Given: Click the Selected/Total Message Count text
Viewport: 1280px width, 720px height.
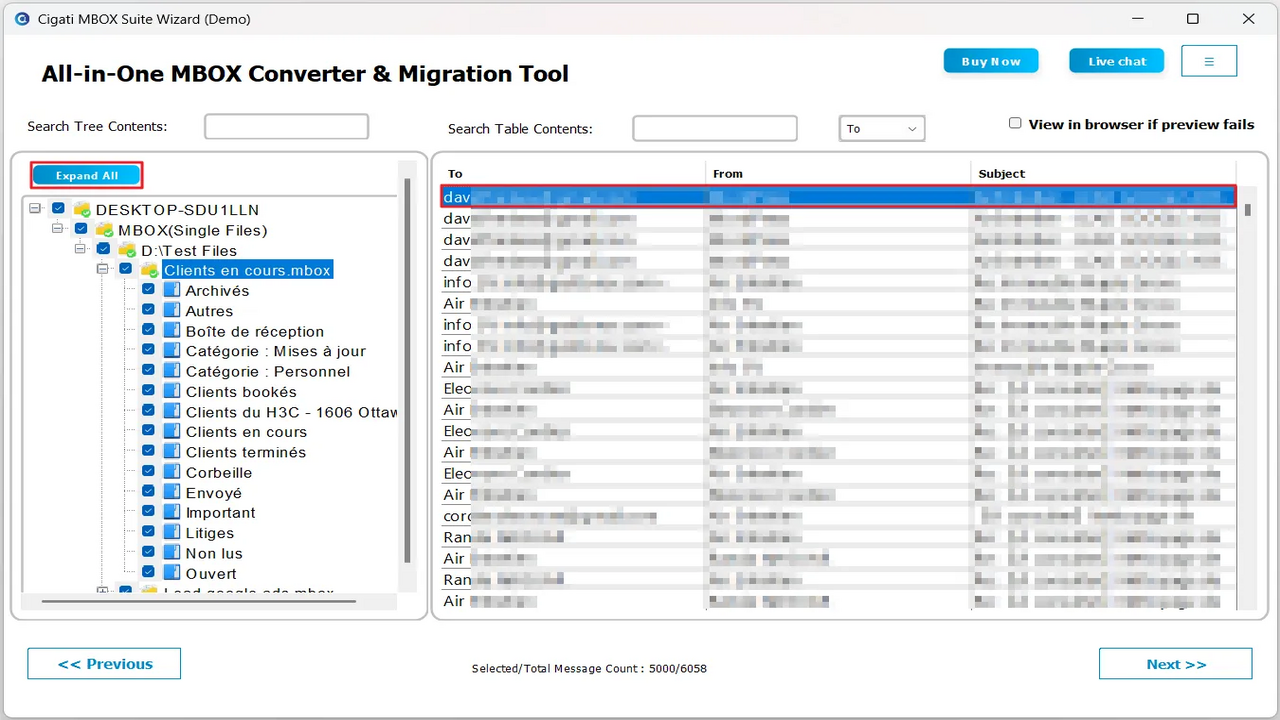Looking at the screenshot, I should 589,668.
